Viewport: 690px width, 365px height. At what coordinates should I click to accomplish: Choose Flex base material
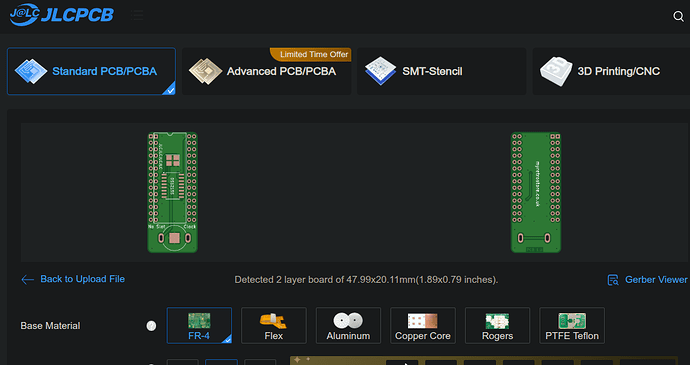coord(274,325)
